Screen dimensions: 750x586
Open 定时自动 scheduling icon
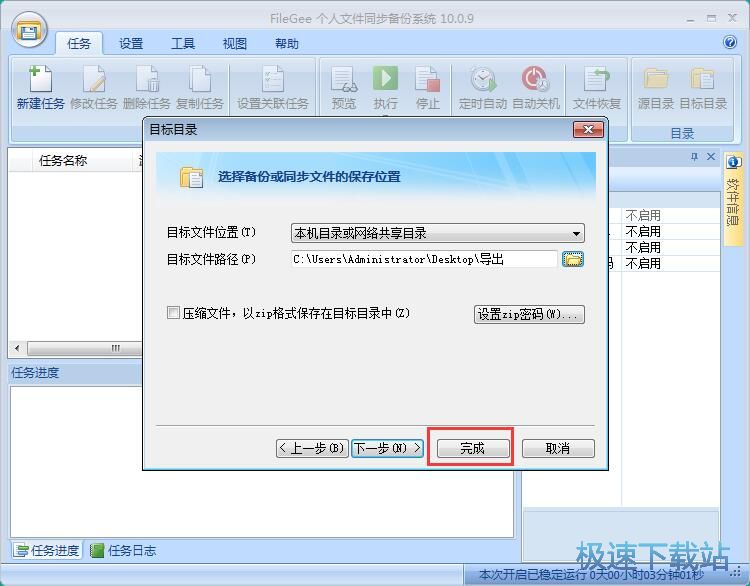click(483, 79)
